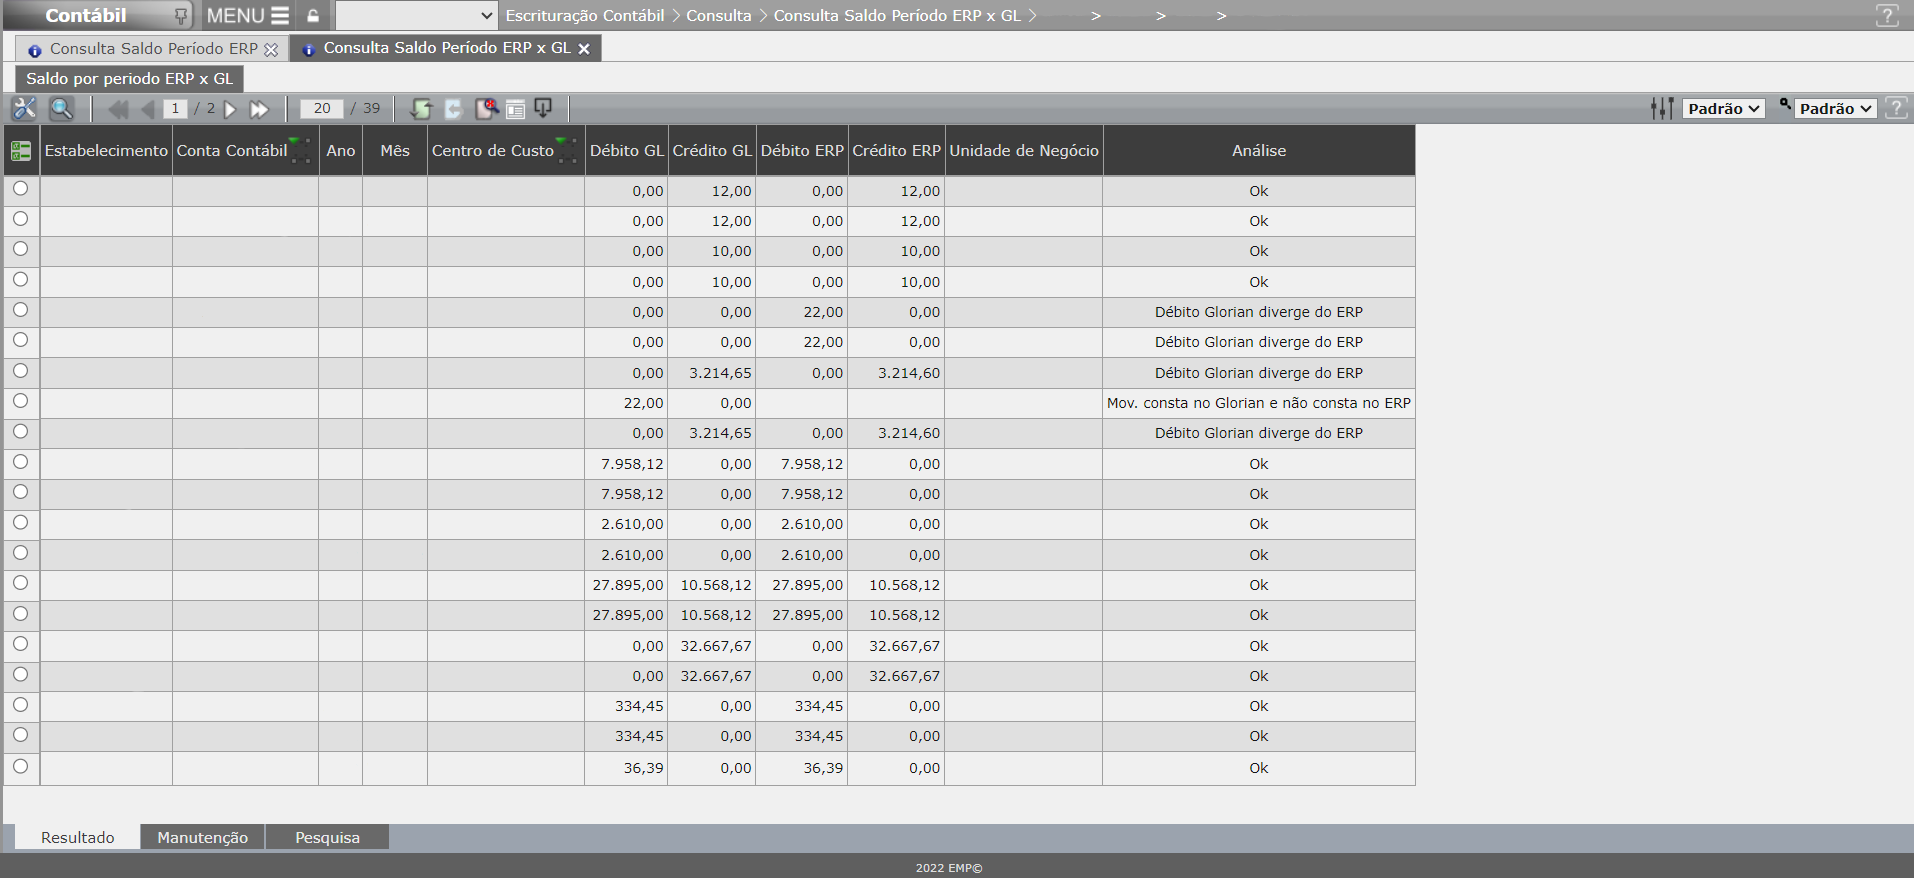Switch to the Pesquisa tab

coord(327,837)
